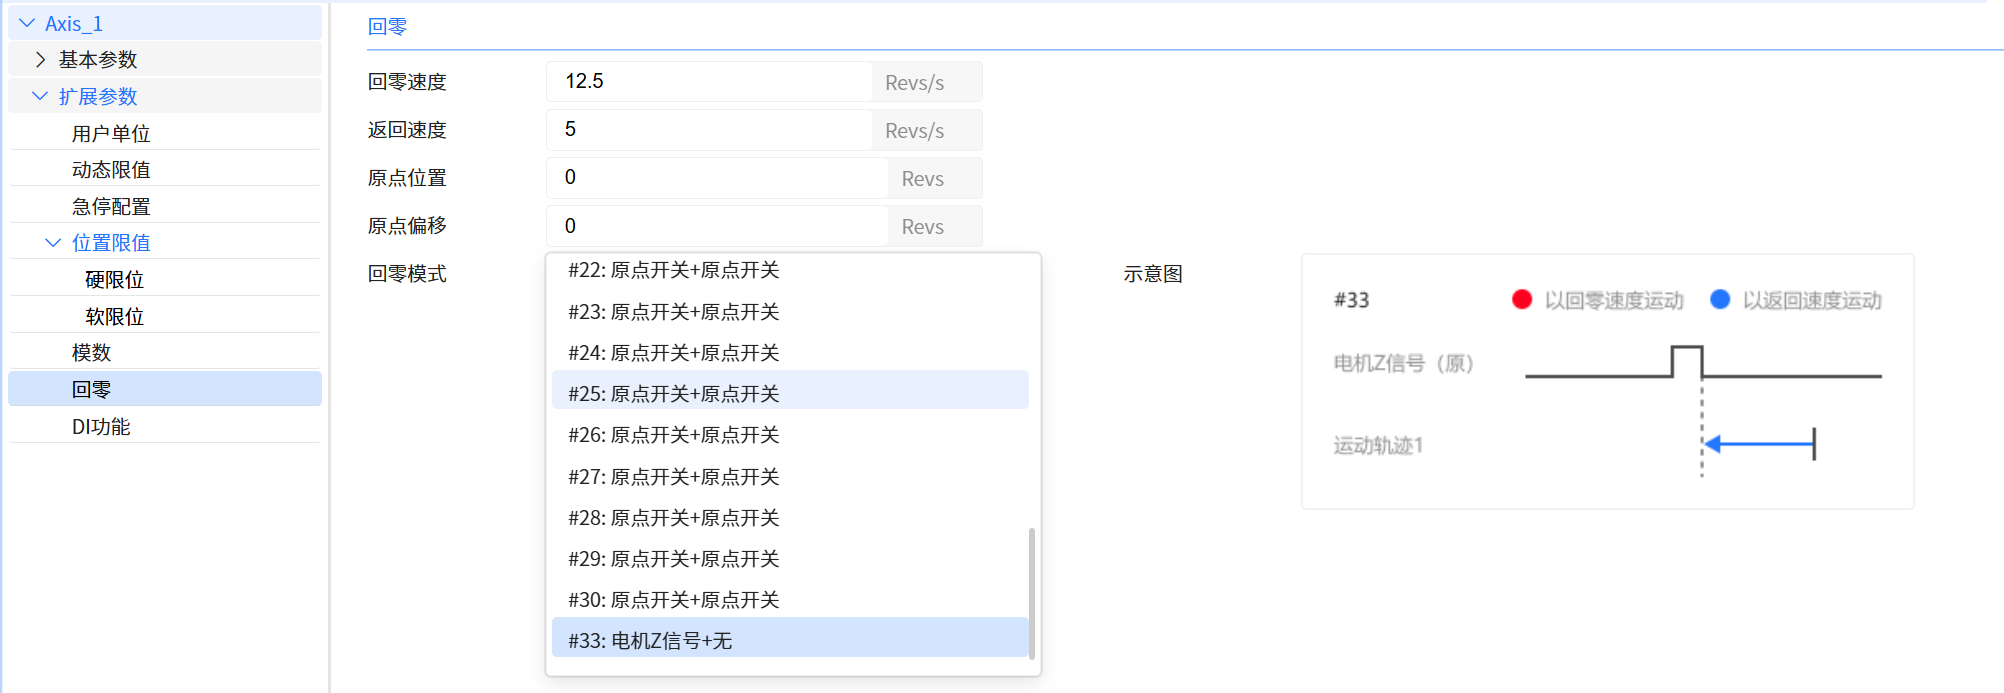
Task: Click the 回零 section heading
Action: 387,26
